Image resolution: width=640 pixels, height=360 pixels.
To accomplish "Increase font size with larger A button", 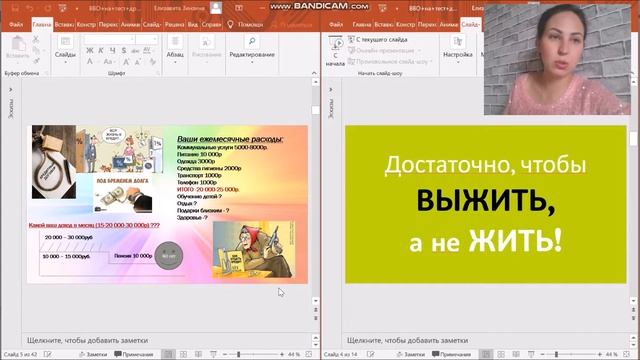I will [x=126, y=62].
